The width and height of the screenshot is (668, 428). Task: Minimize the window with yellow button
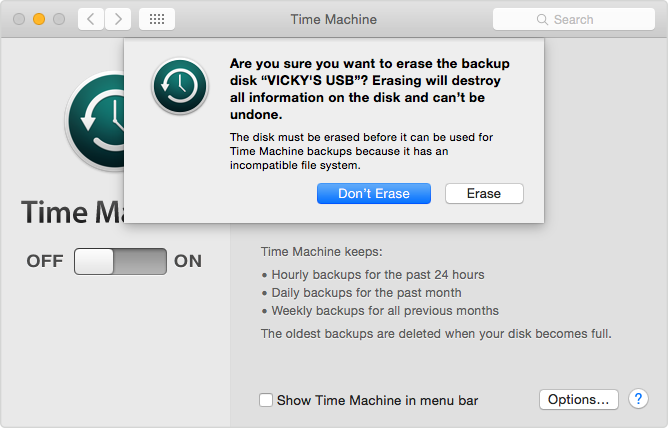click(x=39, y=19)
